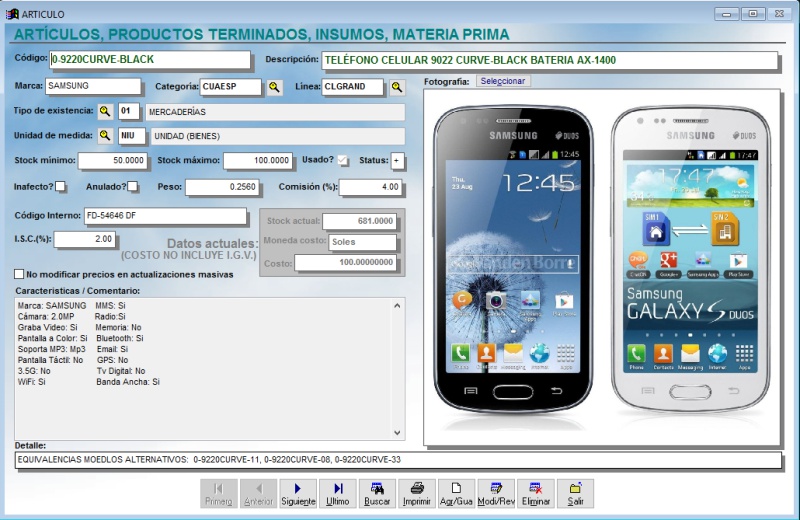This screenshot has height=520, width=800.
Task: Open the Categoría lookup magnifier
Action: point(274,87)
